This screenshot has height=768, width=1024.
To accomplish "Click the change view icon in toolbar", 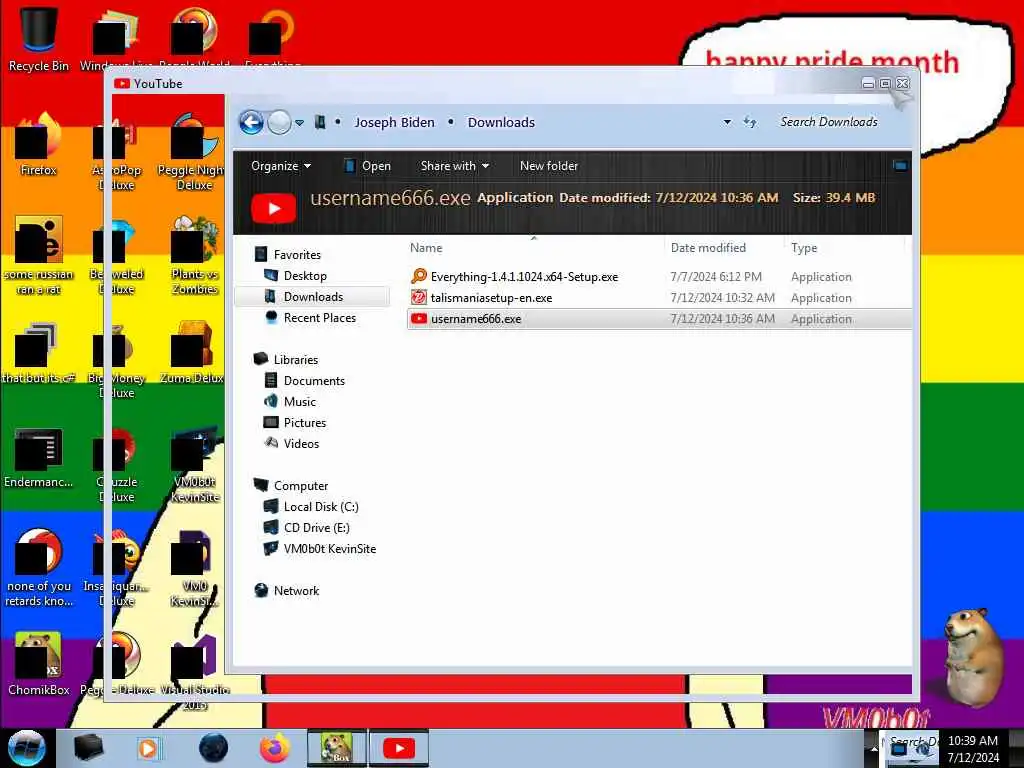I will click(x=899, y=166).
